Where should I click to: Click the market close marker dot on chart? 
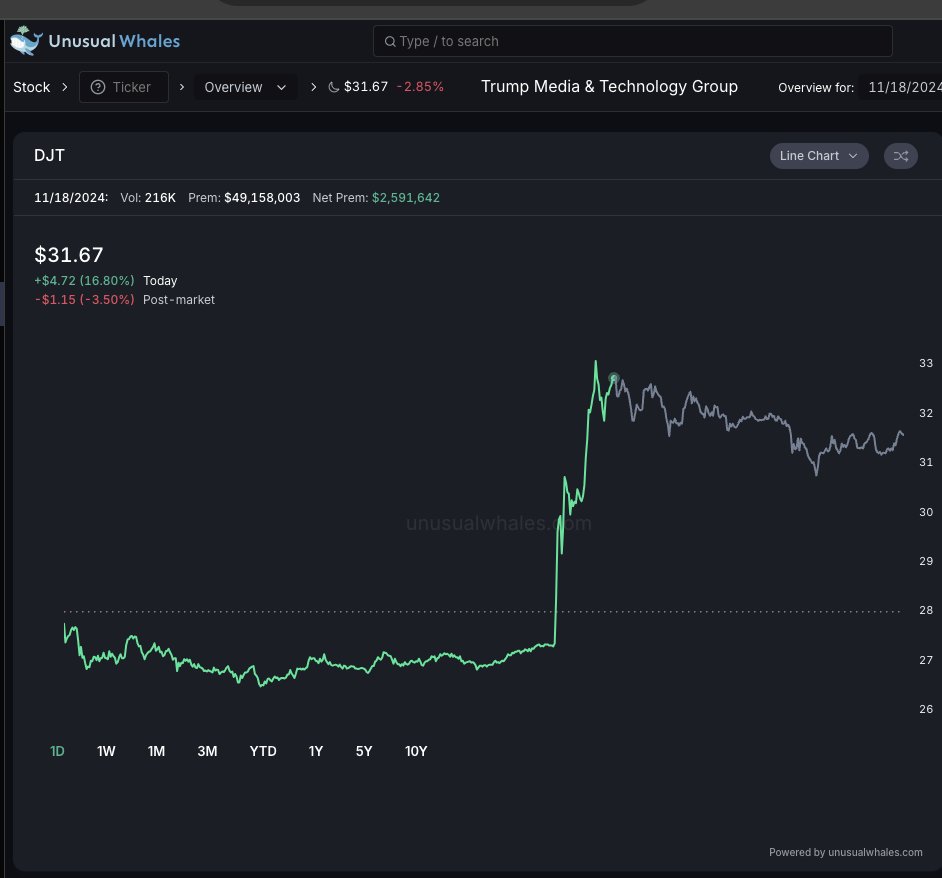pyautogui.click(x=613, y=378)
